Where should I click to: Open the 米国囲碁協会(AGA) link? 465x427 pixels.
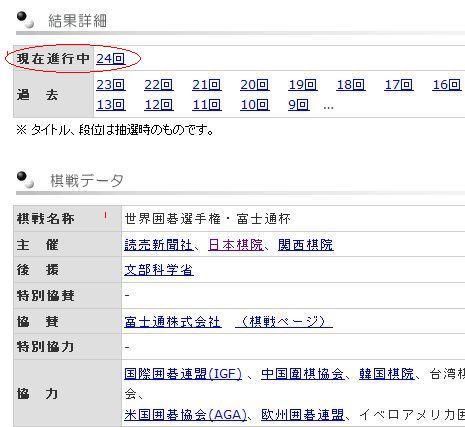coord(185,415)
